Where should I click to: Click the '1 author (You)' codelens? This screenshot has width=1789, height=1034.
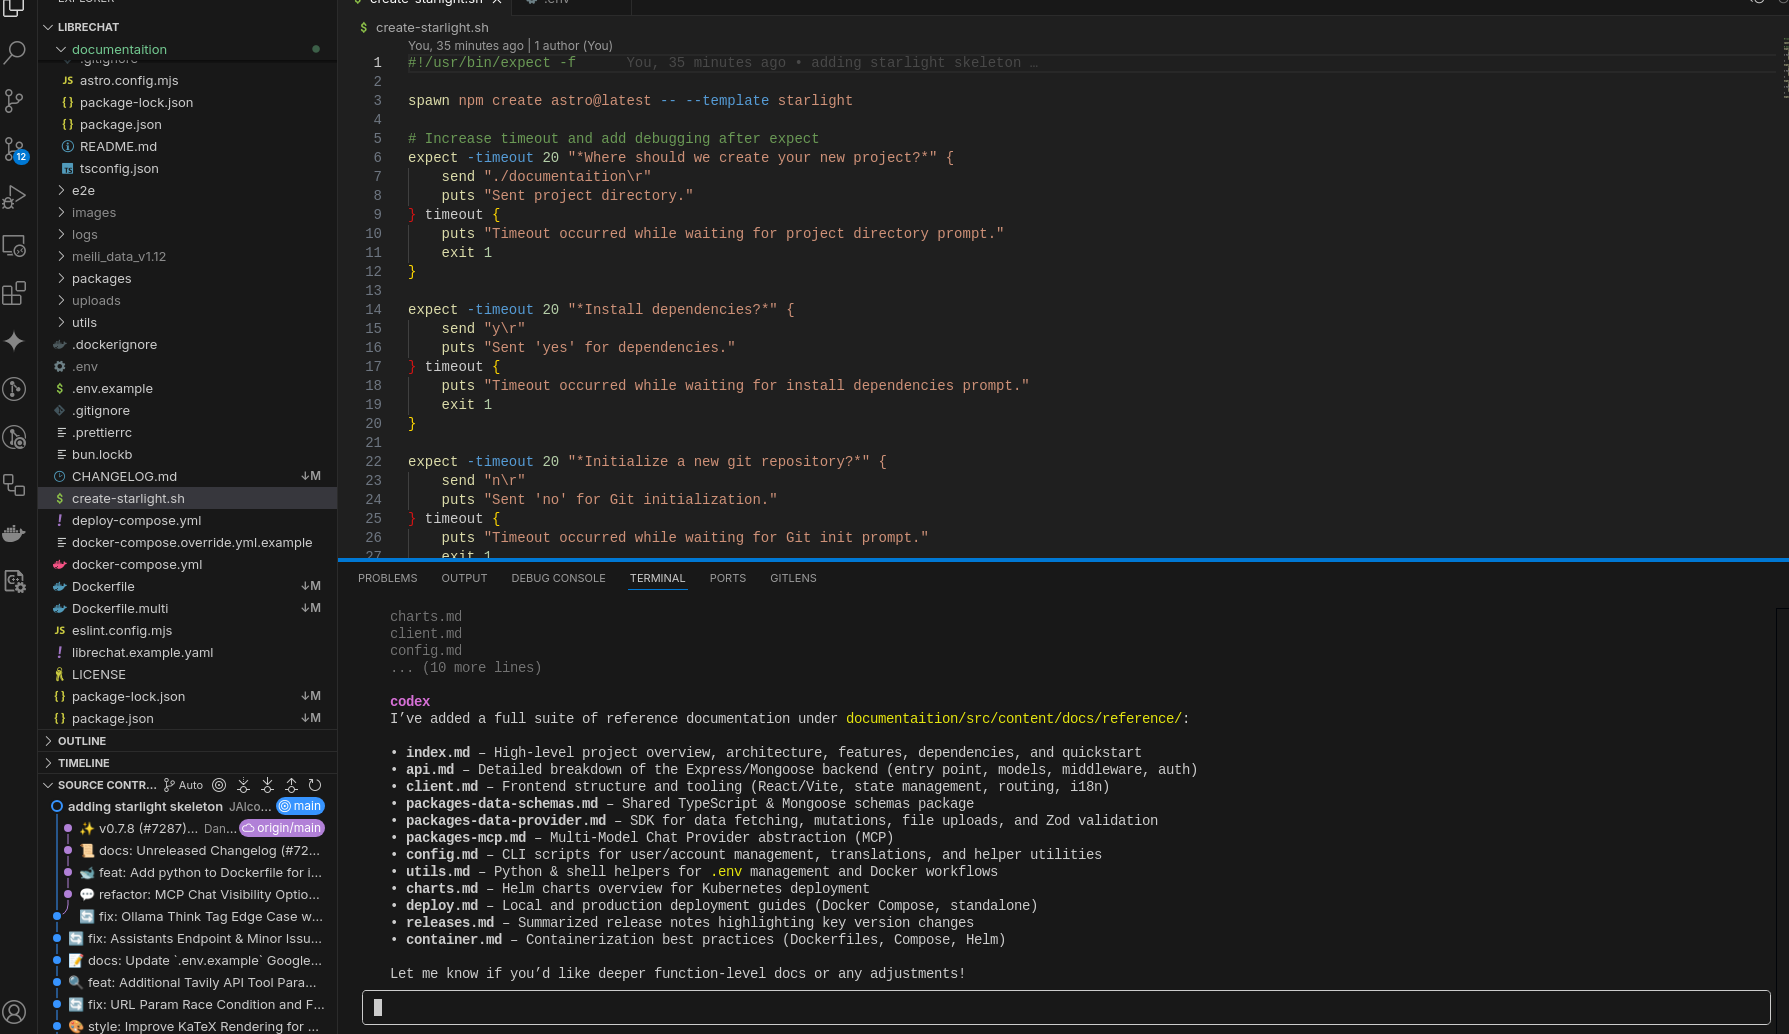573,45
